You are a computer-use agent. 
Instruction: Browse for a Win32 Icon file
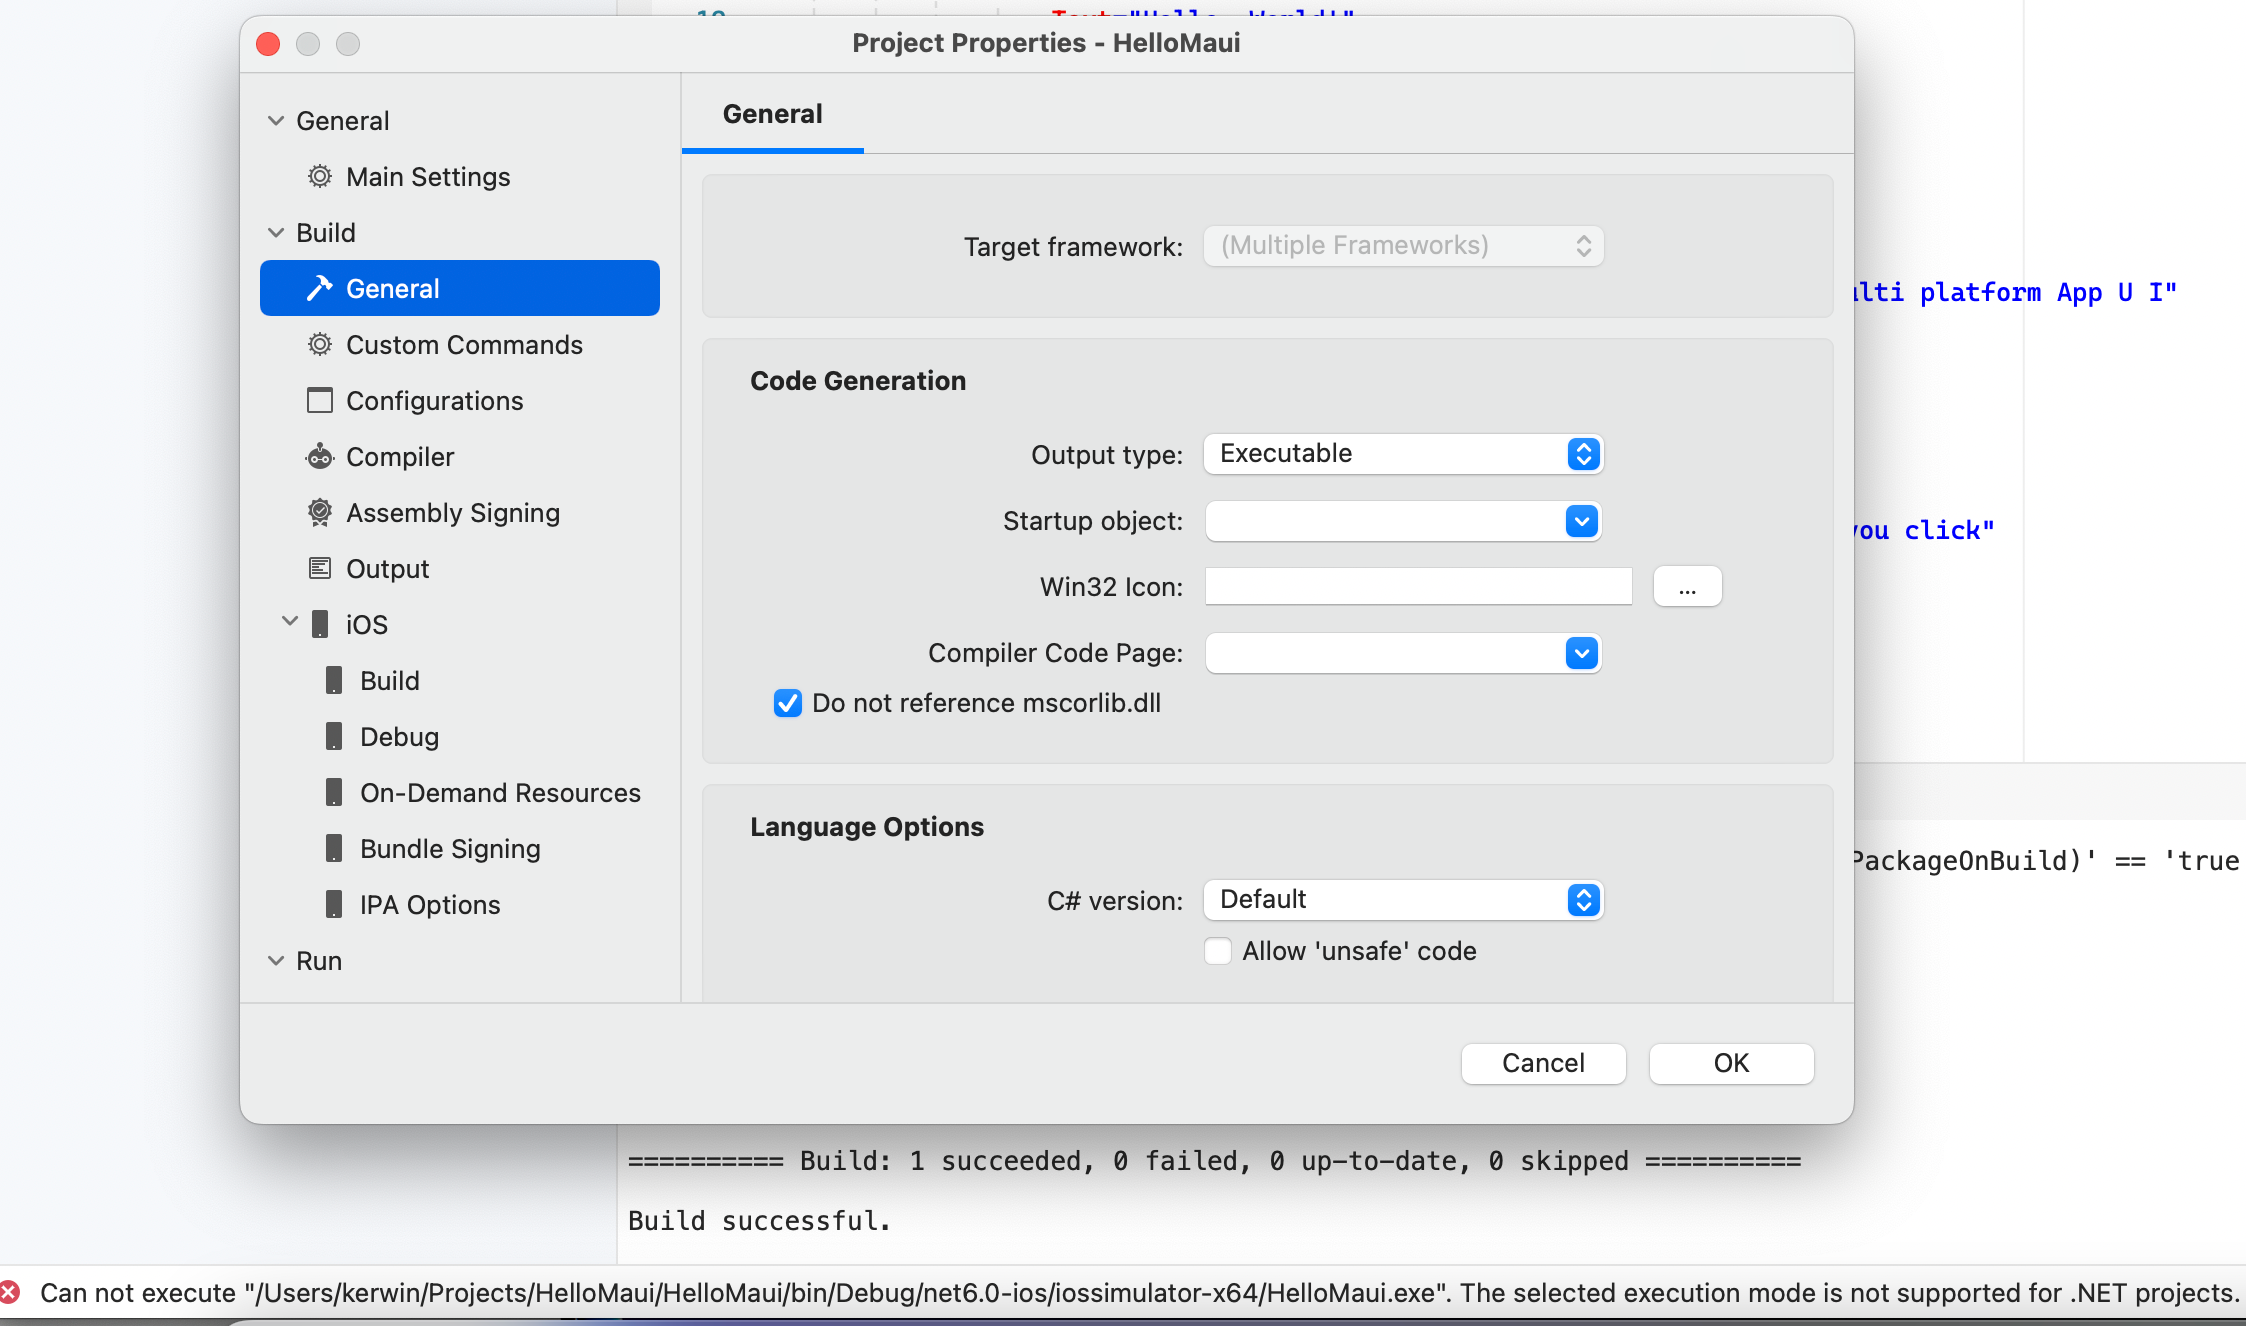[x=1687, y=586]
